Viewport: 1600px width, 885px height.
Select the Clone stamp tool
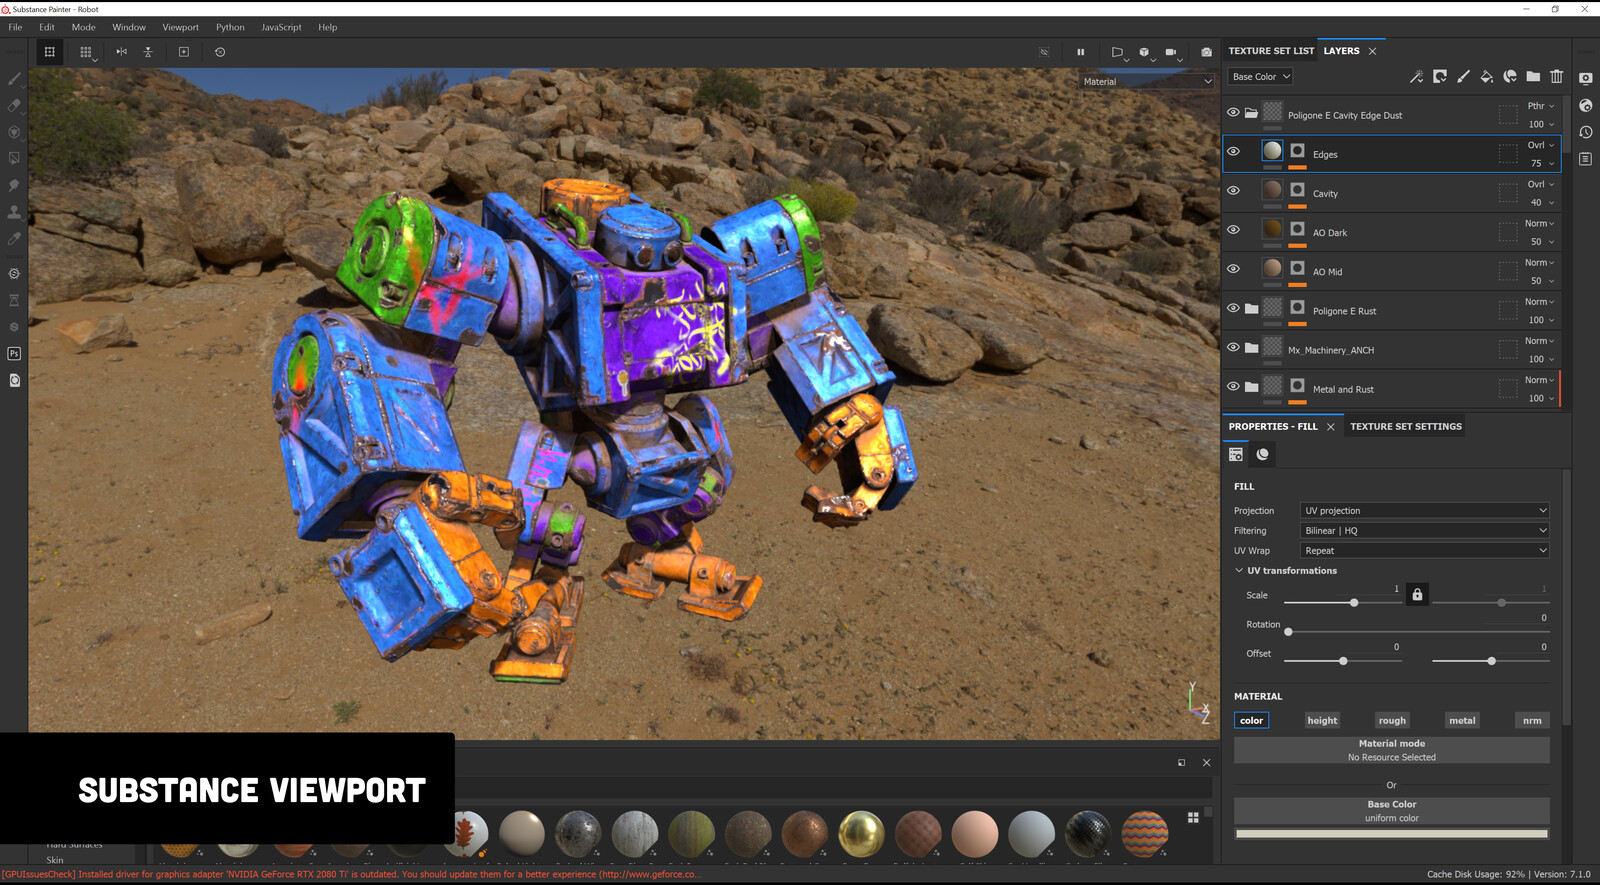click(x=14, y=212)
